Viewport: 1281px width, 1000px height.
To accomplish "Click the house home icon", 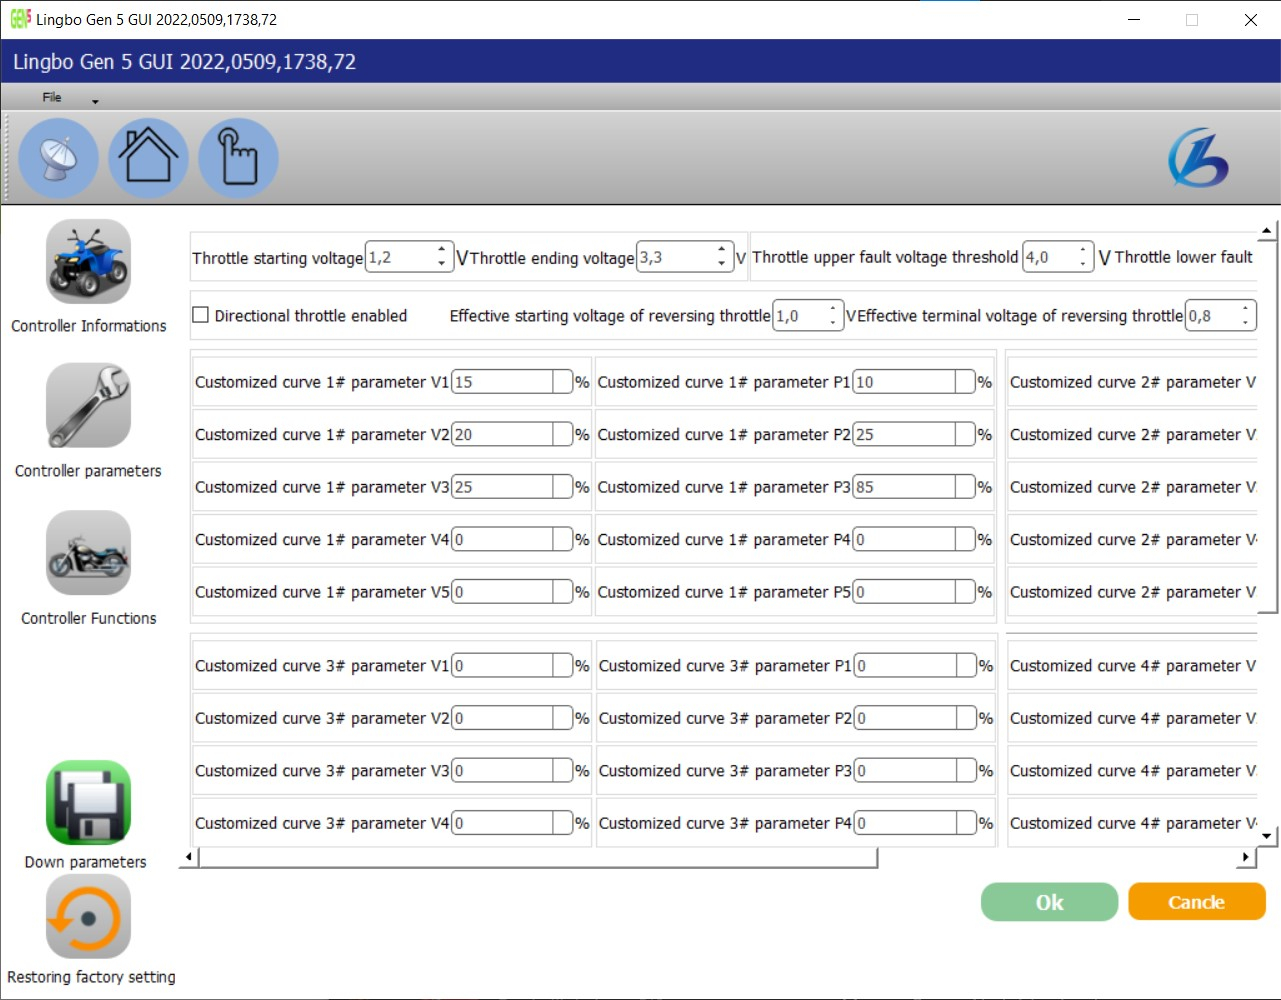I will coord(148,158).
